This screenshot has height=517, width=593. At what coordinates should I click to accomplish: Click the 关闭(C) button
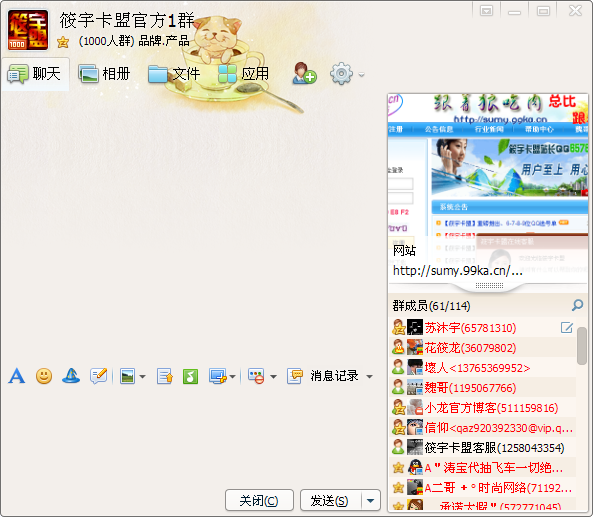(x=259, y=501)
